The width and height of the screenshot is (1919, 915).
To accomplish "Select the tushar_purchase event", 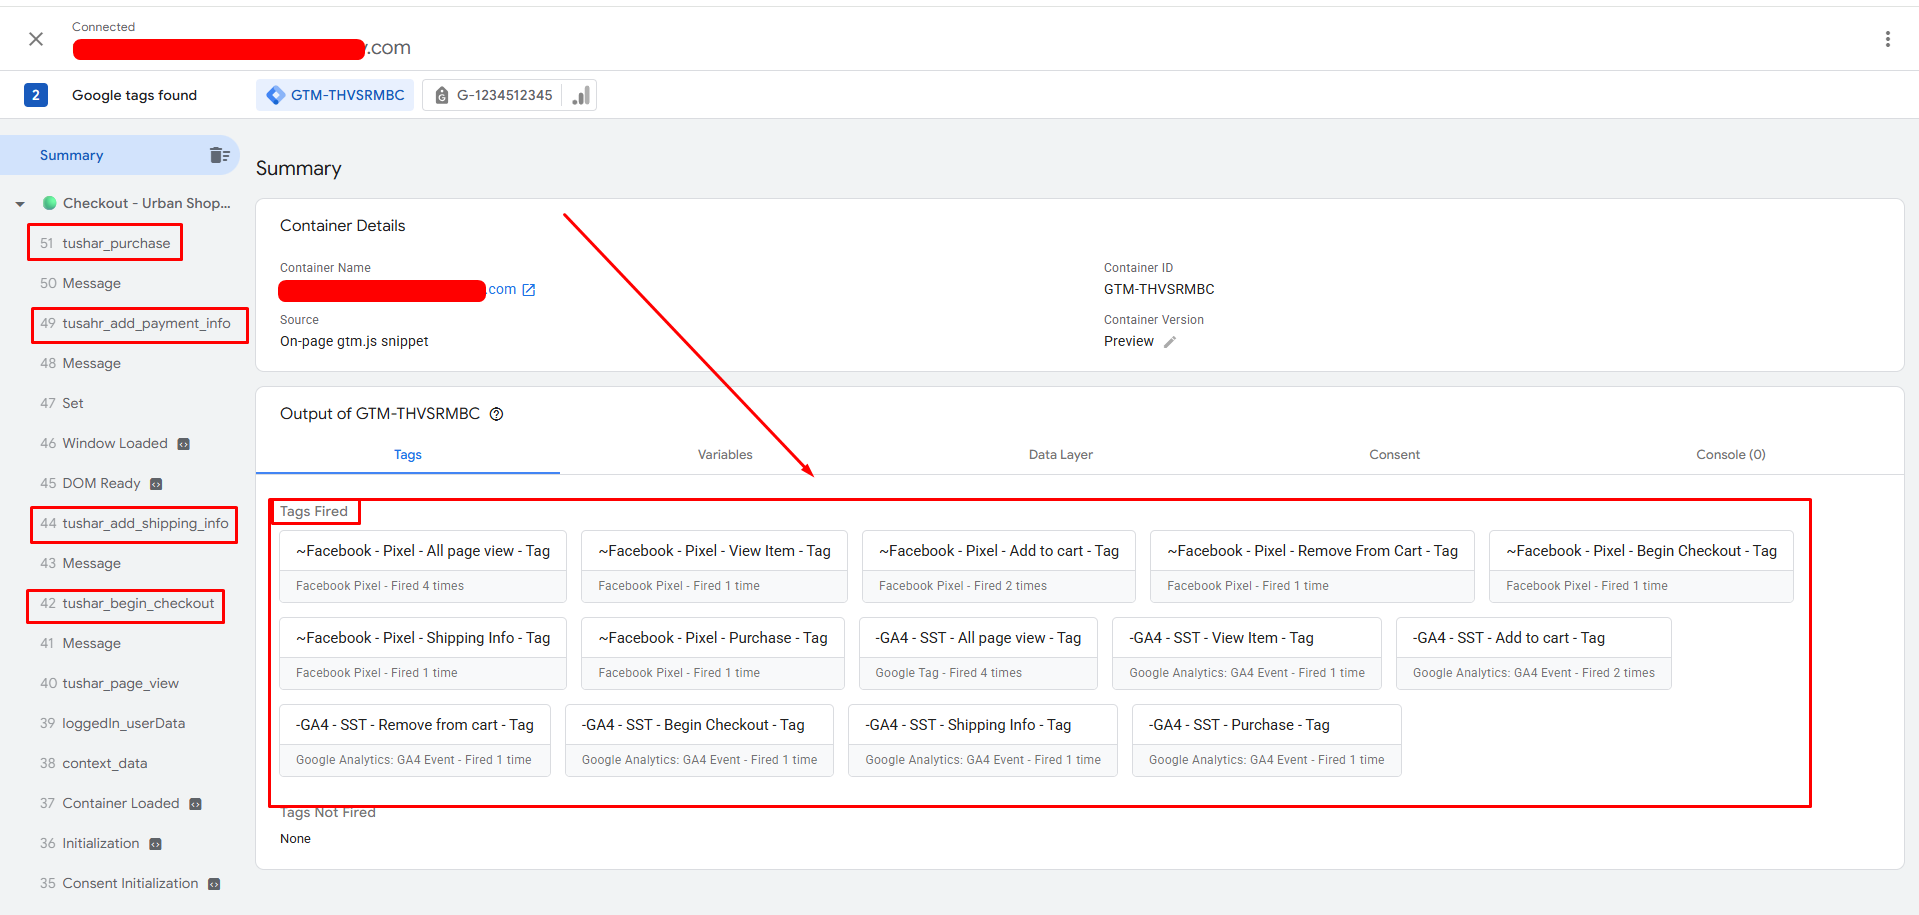I will [115, 243].
